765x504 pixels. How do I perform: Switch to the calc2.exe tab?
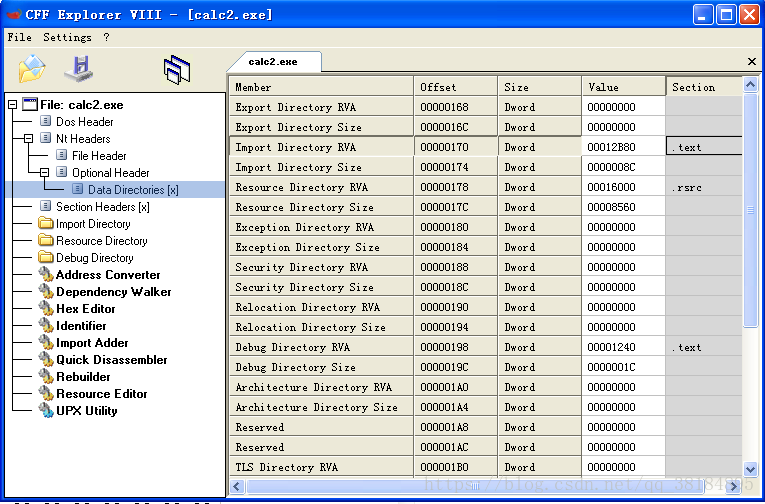tap(273, 61)
